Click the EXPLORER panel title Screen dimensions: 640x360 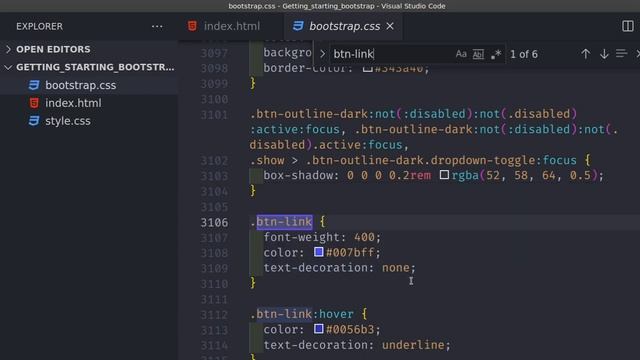pyautogui.click(x=40, y=27)
